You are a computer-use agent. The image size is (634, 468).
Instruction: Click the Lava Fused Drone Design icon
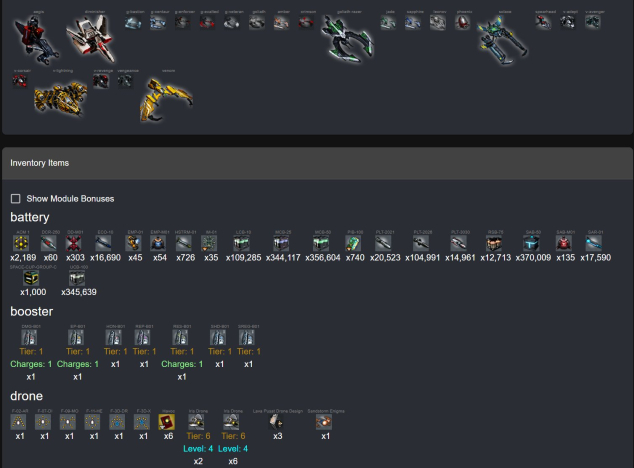coord(277,422)
